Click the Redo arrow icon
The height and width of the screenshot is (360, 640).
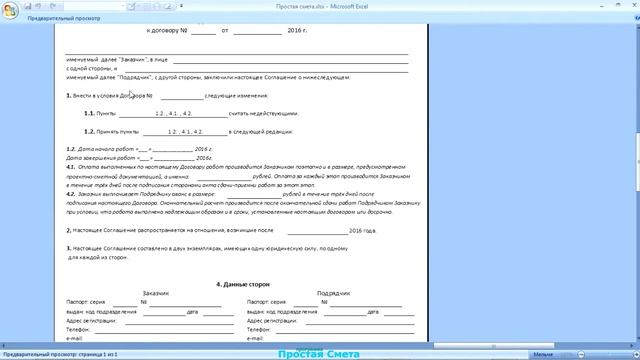[x=53, y=6]
